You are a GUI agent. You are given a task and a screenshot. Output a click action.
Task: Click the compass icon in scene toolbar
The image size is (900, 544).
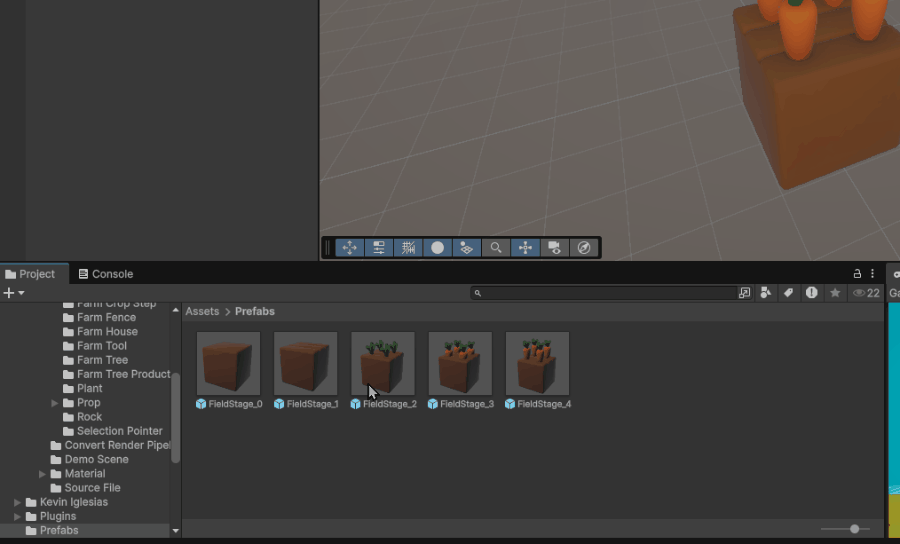tap(585, 248)
